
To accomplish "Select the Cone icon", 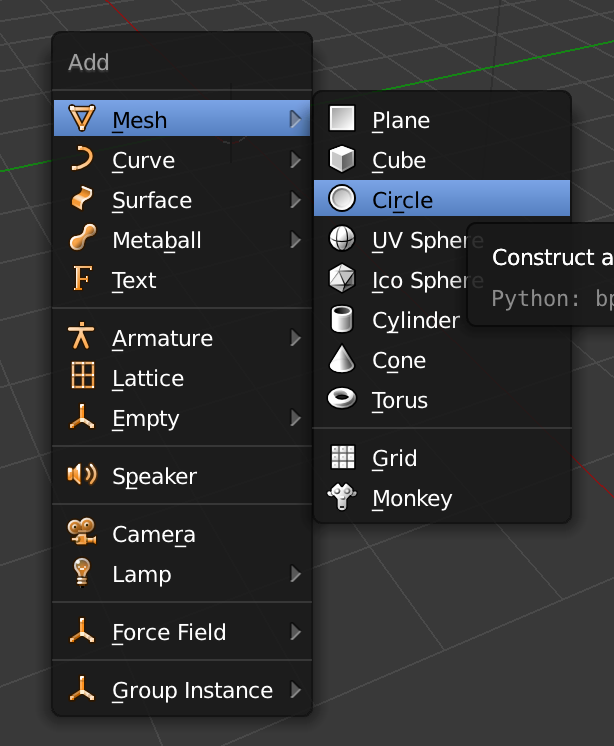I will (343, 360).
